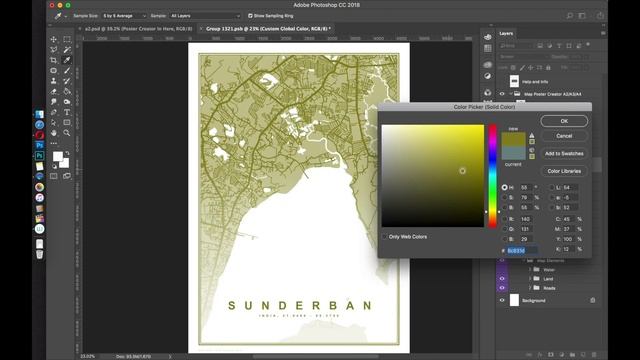This screenshot has width=640, height=360.
Task: Select the Magic Wand tool
Action: click(x=67, y=49)
